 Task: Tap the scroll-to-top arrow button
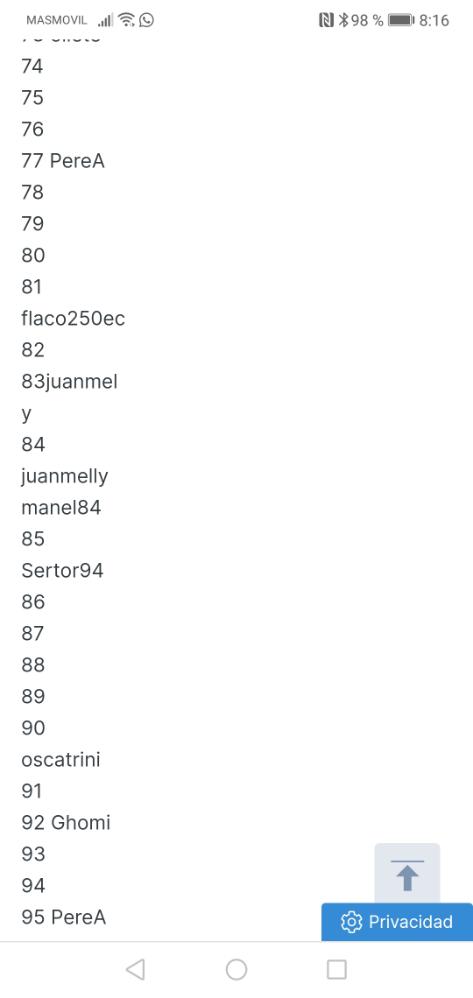(x=407, y=874)
